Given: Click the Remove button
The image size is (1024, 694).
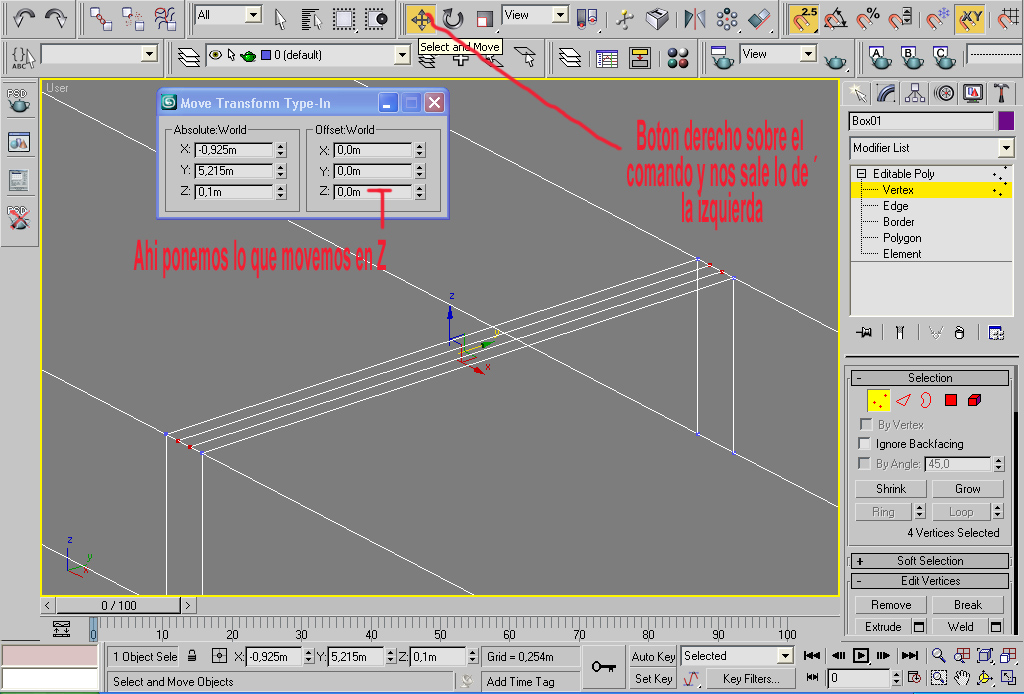Looking at the screenshot, I should click(891, 605).
